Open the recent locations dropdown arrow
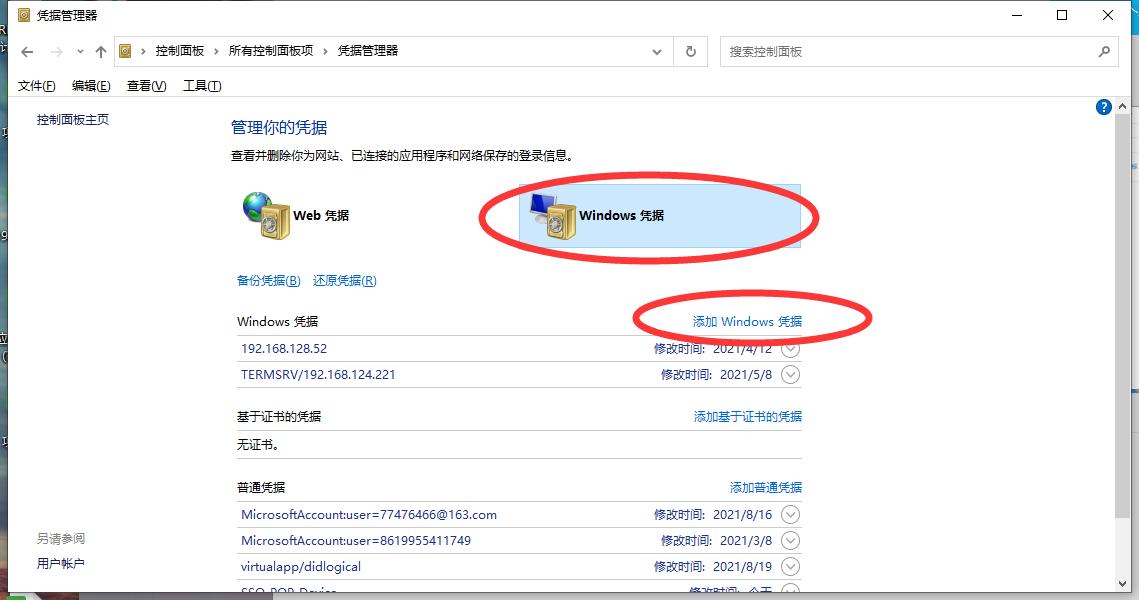Viewport: 1139px width, 600px height. click(80, 52)
